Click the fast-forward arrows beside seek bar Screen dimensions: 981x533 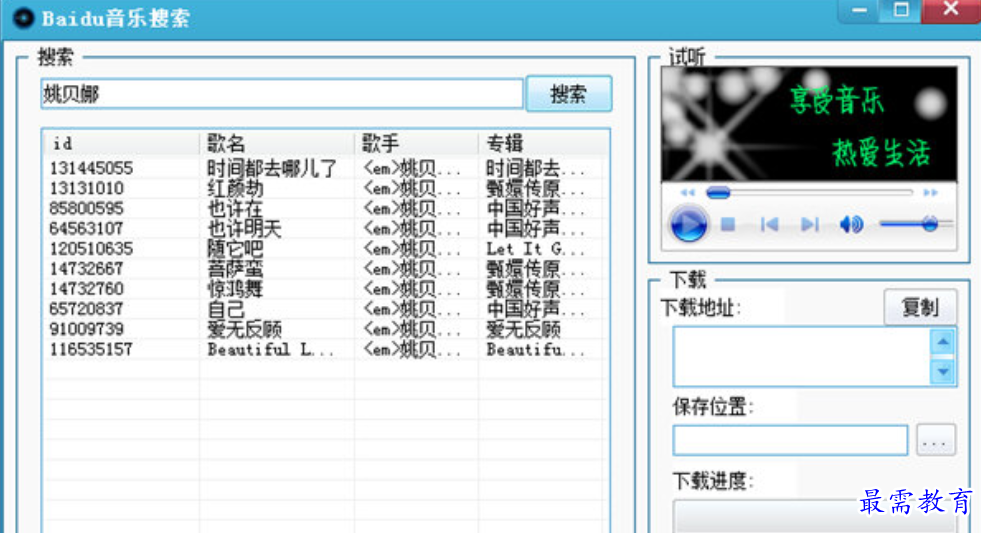pos(930,193)
